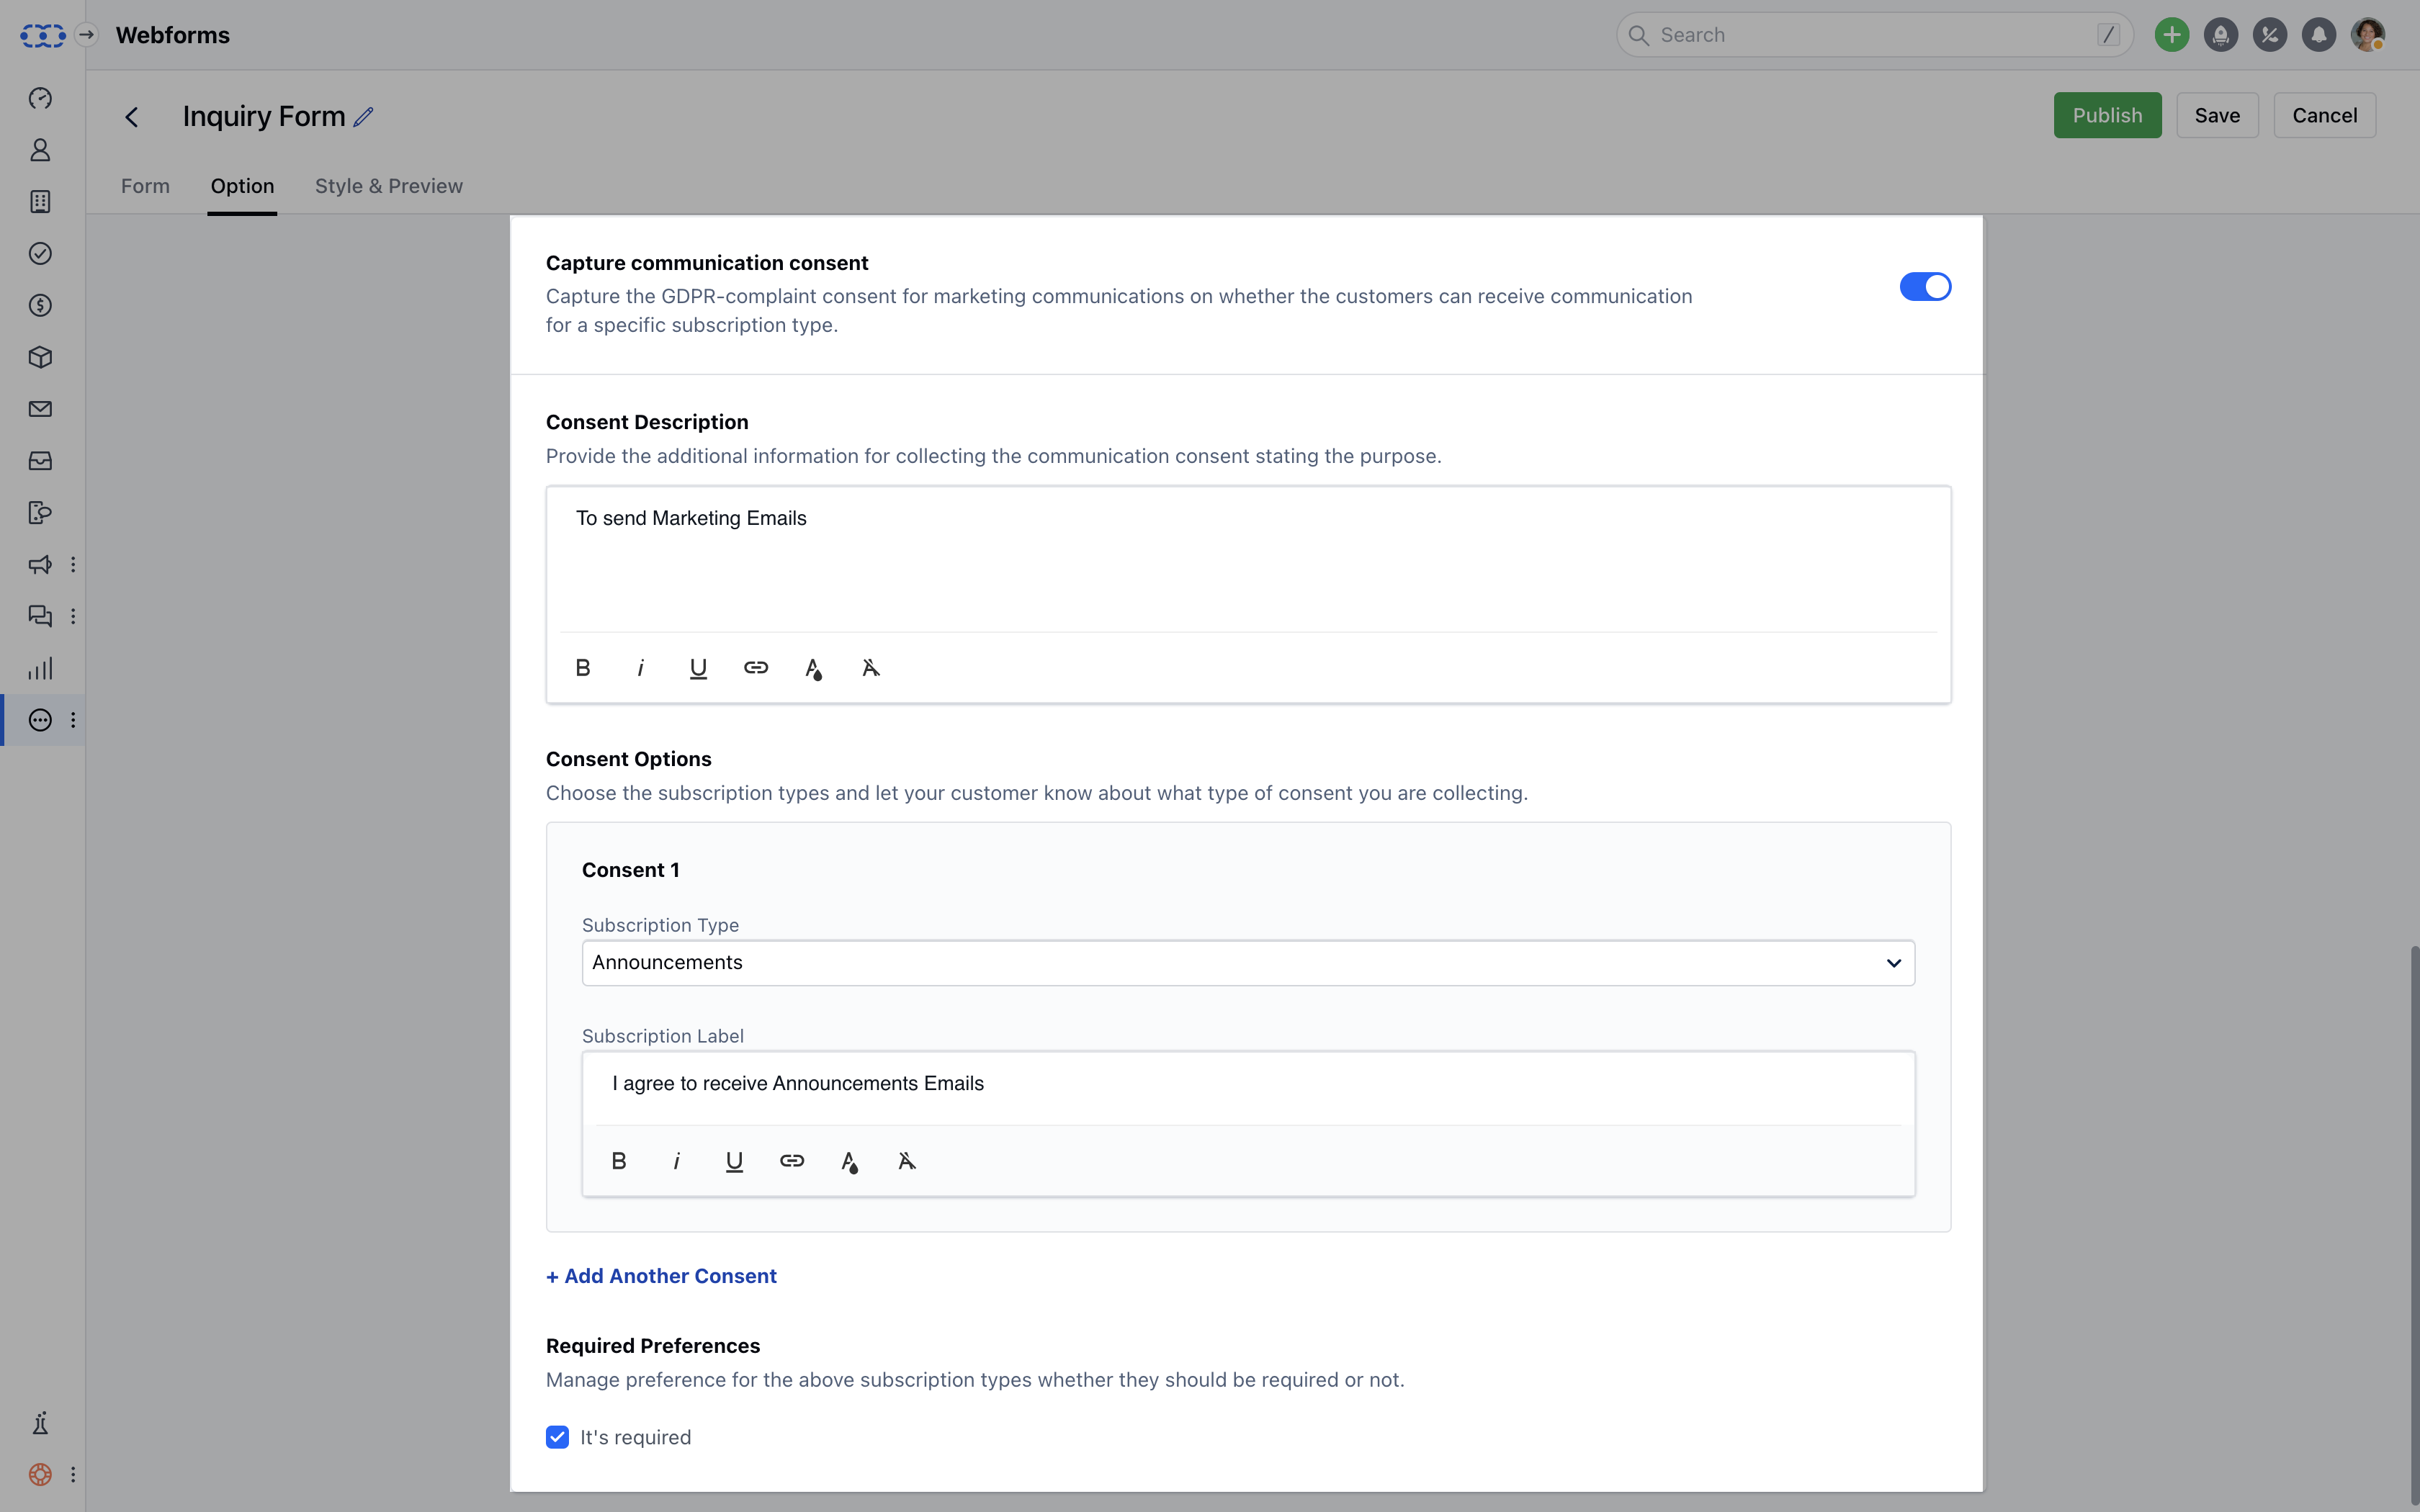Toggle underline in Subscription Label editor
The width and height of the screenshot is (2420, 1512).
point(734,1161)
